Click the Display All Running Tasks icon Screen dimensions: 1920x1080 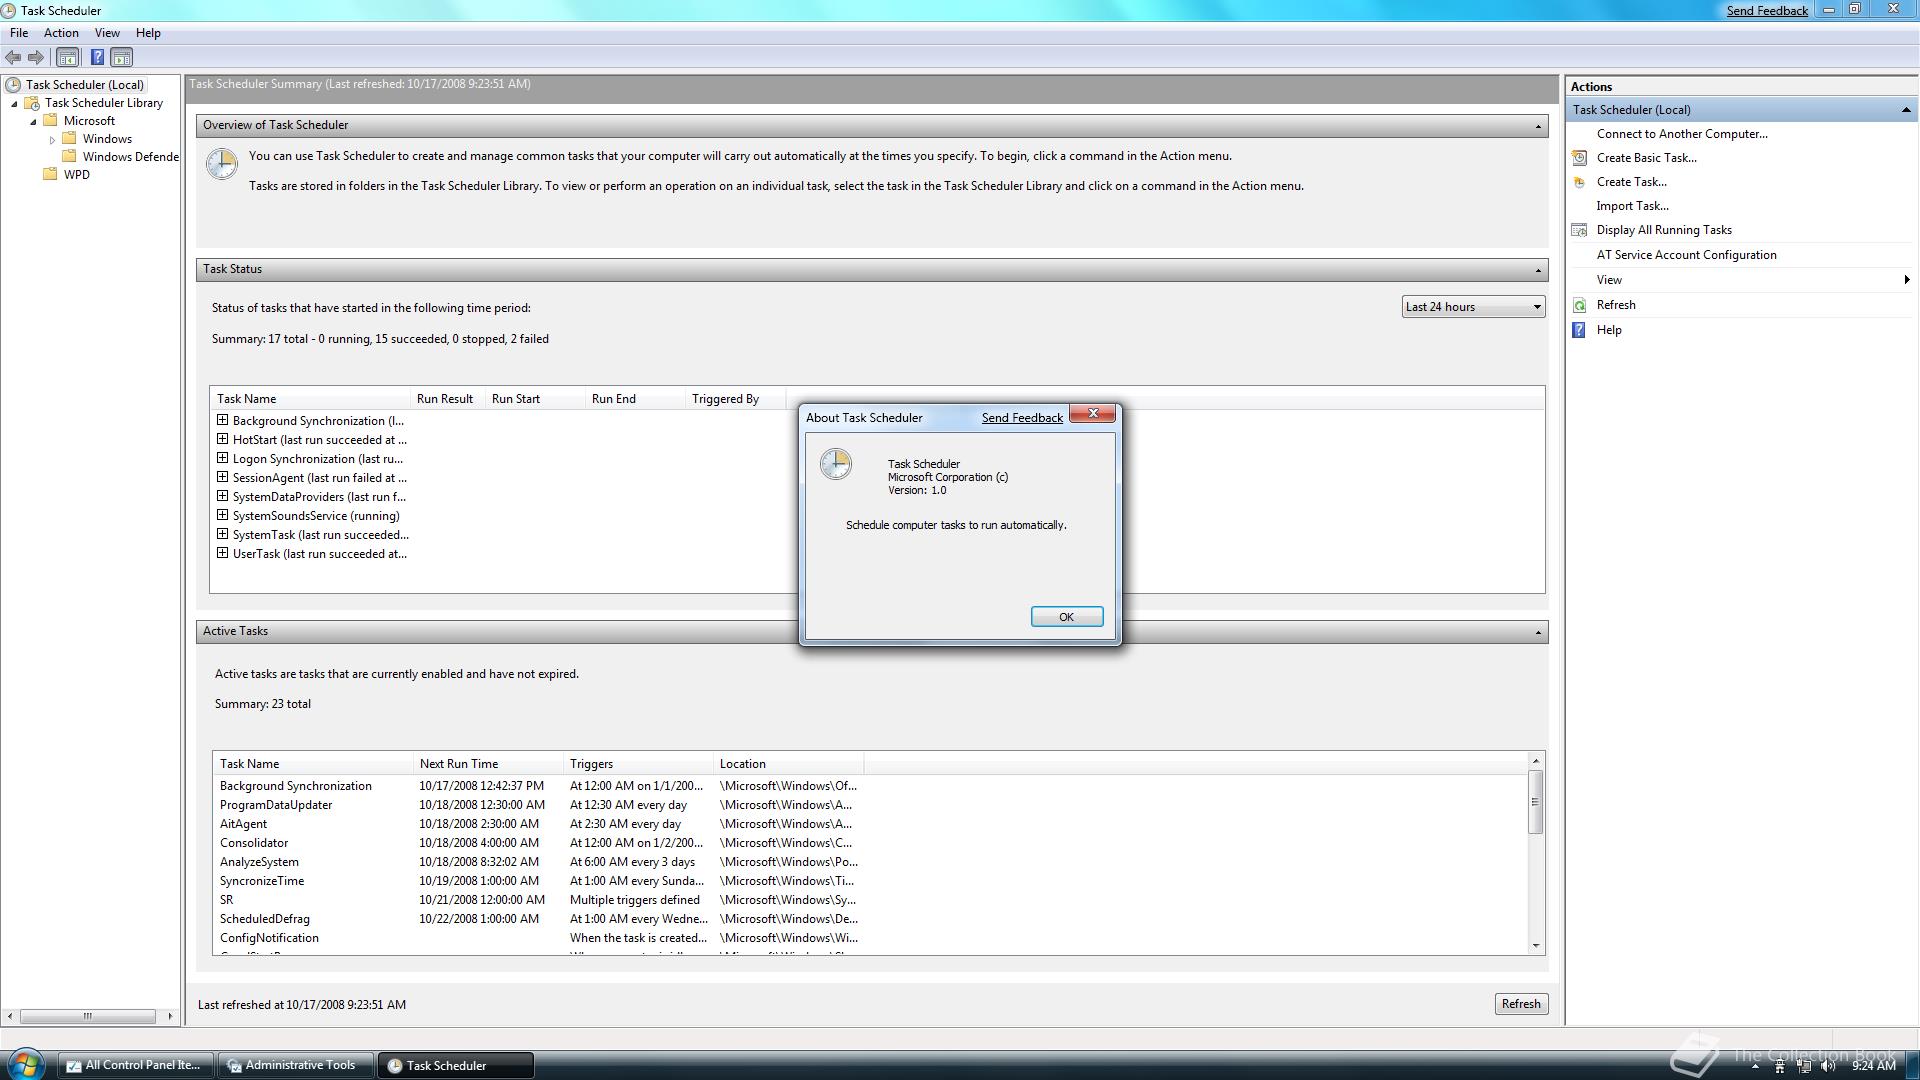(1579, 230)
